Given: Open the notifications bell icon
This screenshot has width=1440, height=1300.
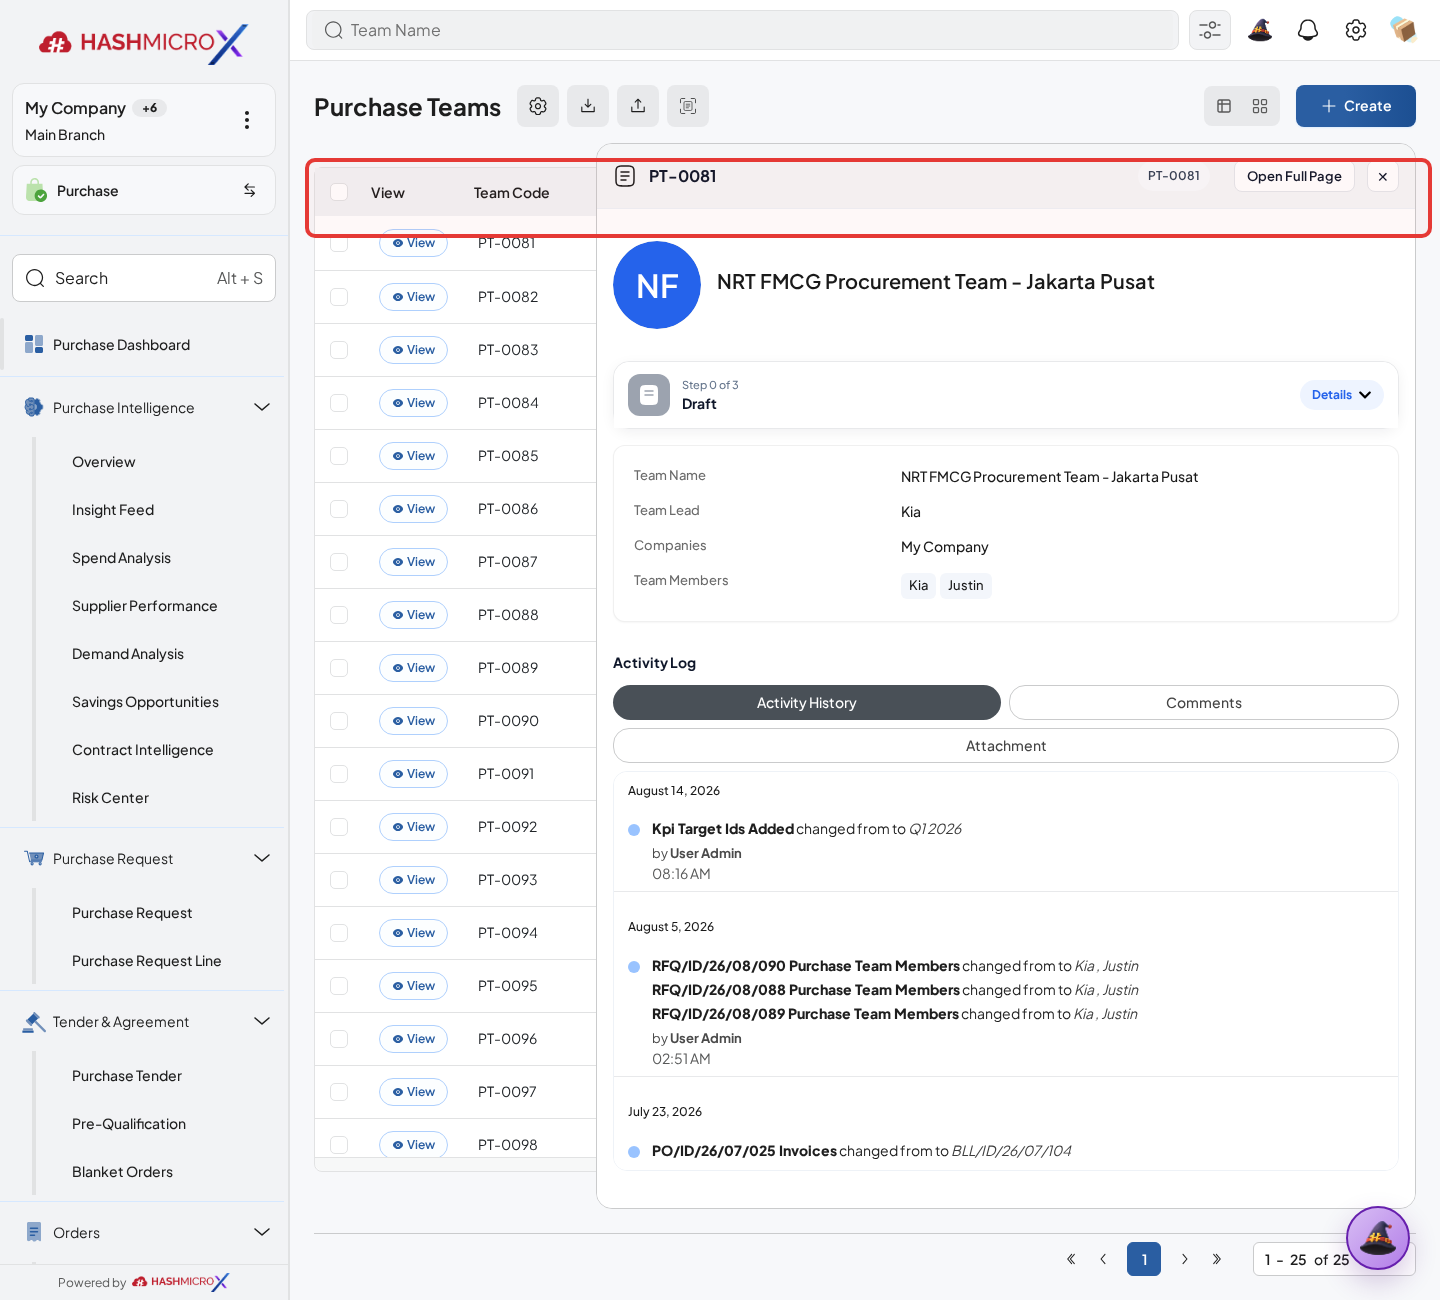Looking at the screenshot, I should coord(1308,30).
